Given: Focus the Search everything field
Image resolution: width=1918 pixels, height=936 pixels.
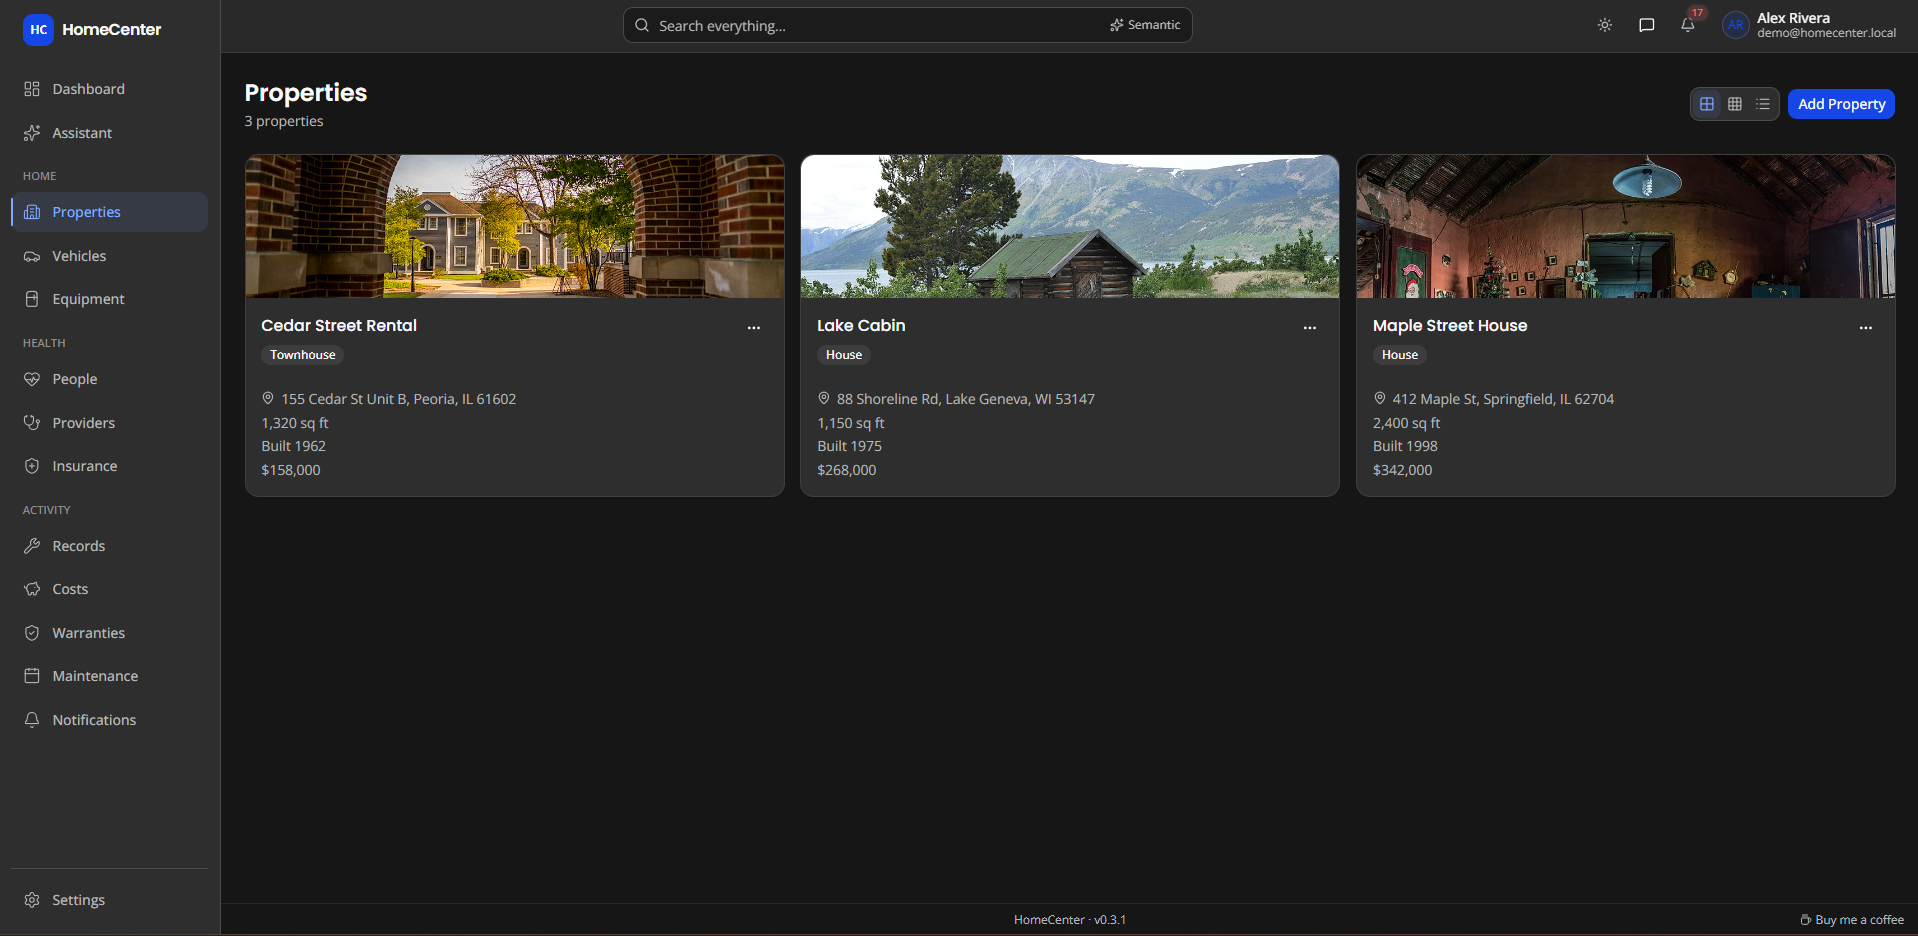Looking at the screenshot, I should [x=907, y=25].
